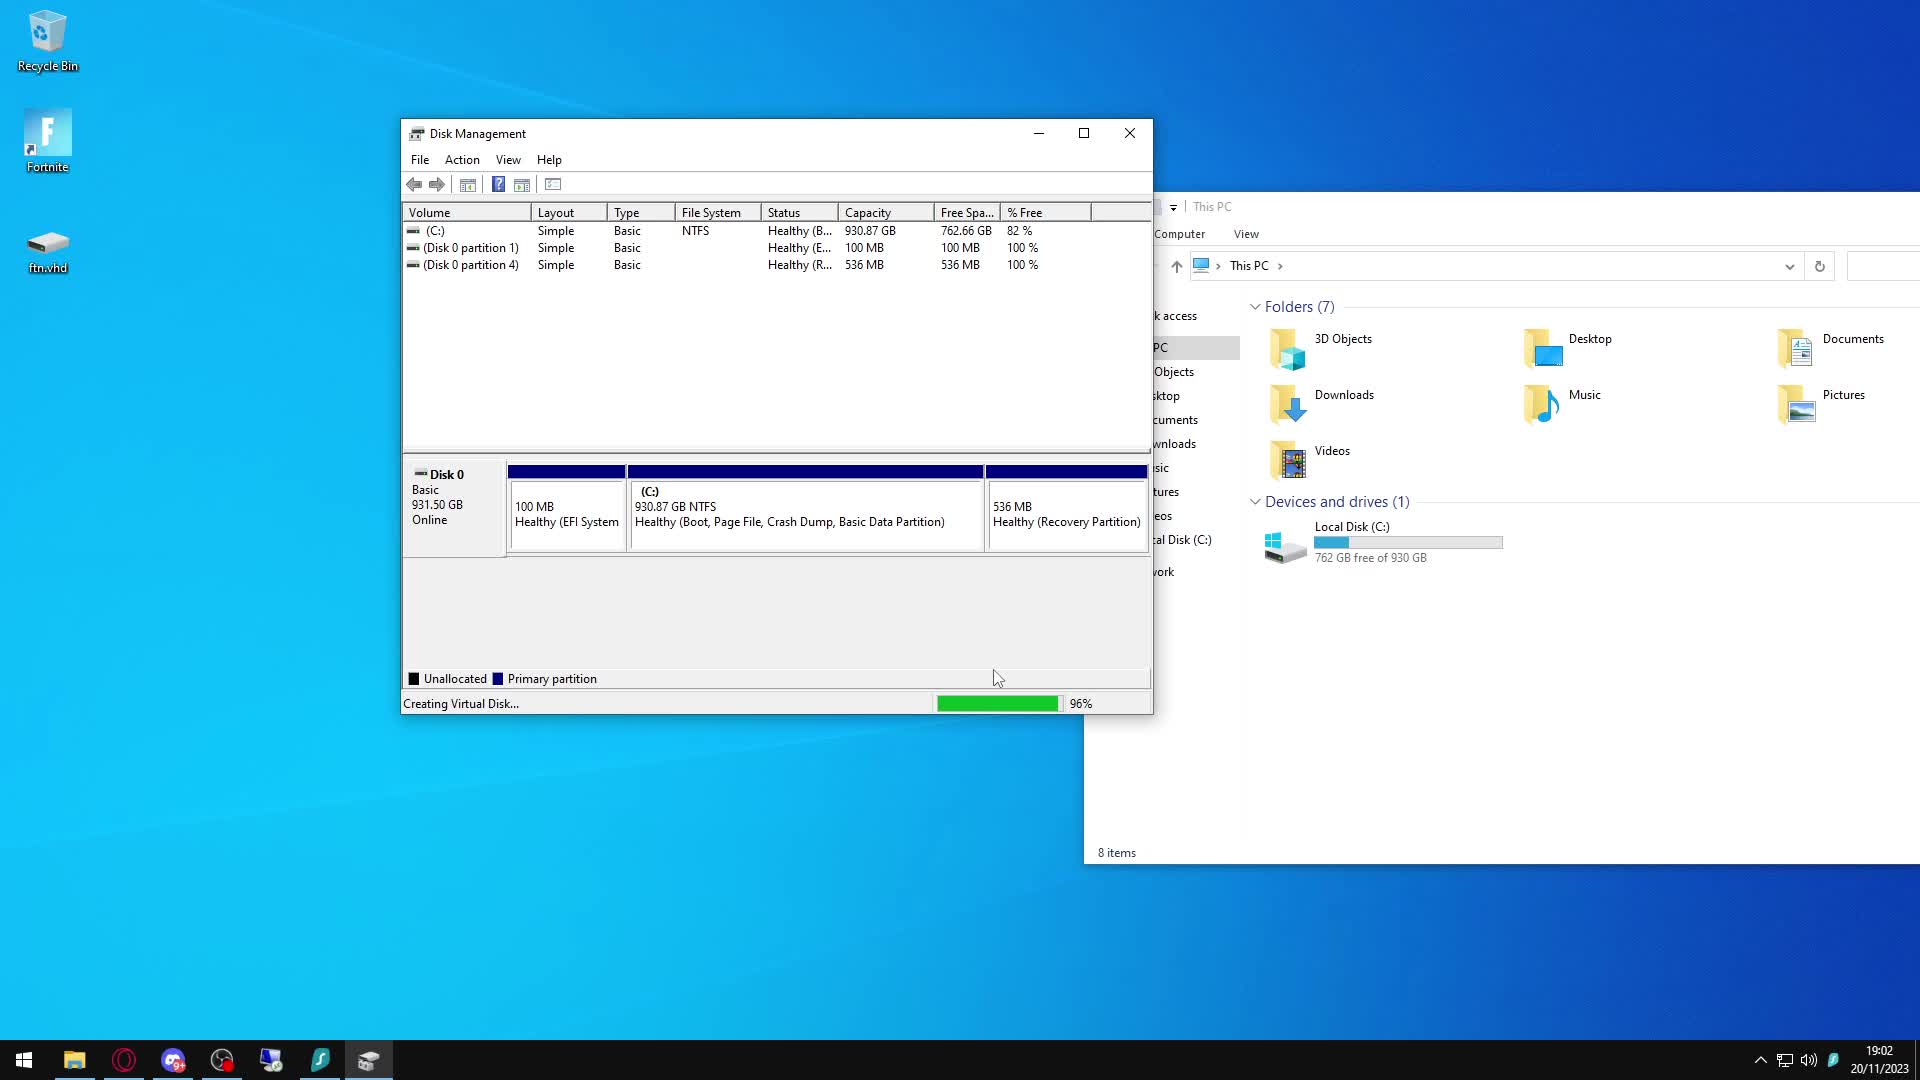1920x1080 pixels.
Task: Select the Help question mark toolbar icon
Action: tap(498, 184)
